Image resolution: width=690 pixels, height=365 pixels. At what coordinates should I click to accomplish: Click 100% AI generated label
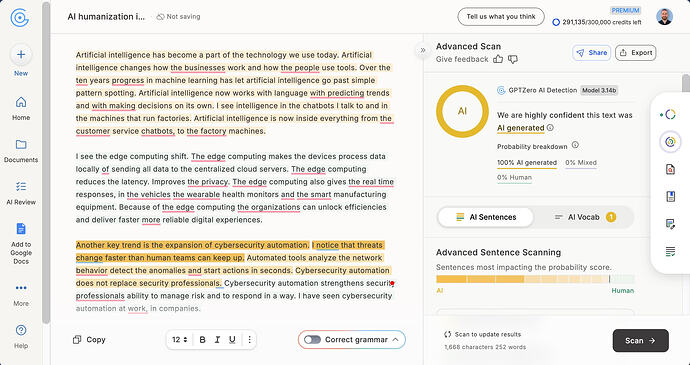tap(527, 162)
